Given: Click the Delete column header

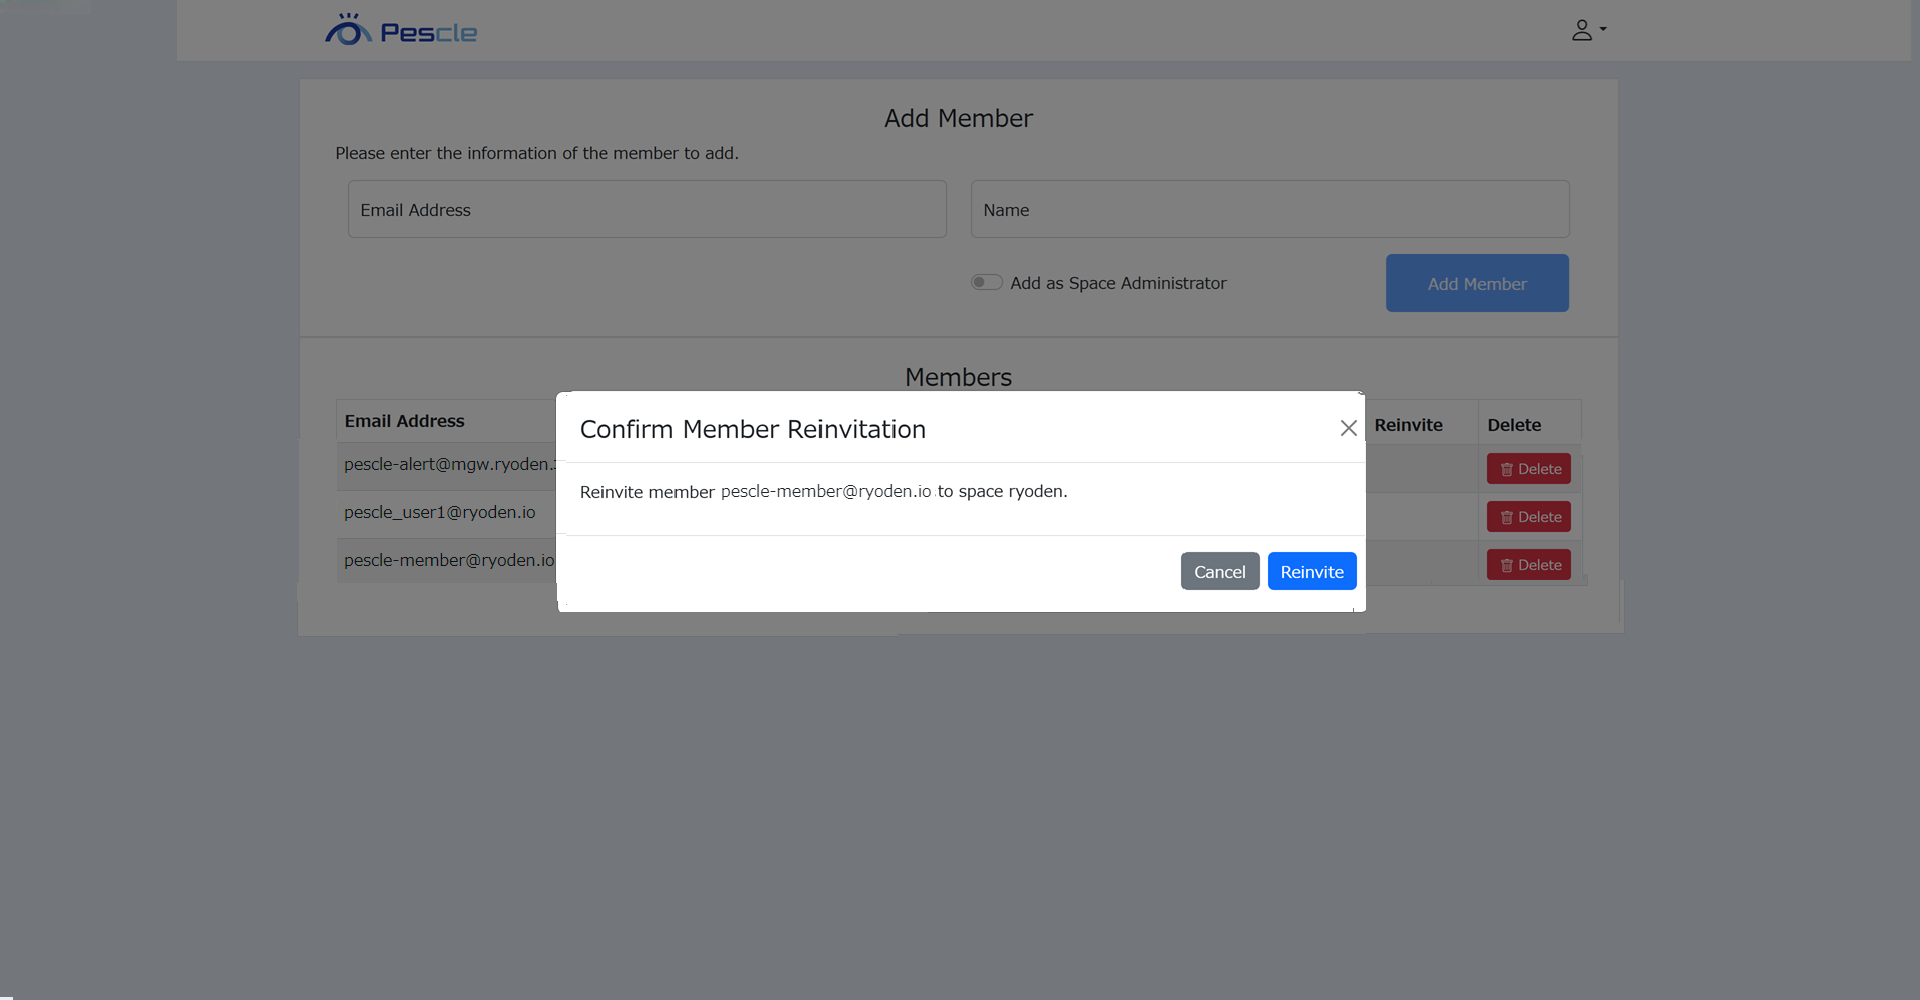Looking at the screenshot, I should pos(1513,425).
